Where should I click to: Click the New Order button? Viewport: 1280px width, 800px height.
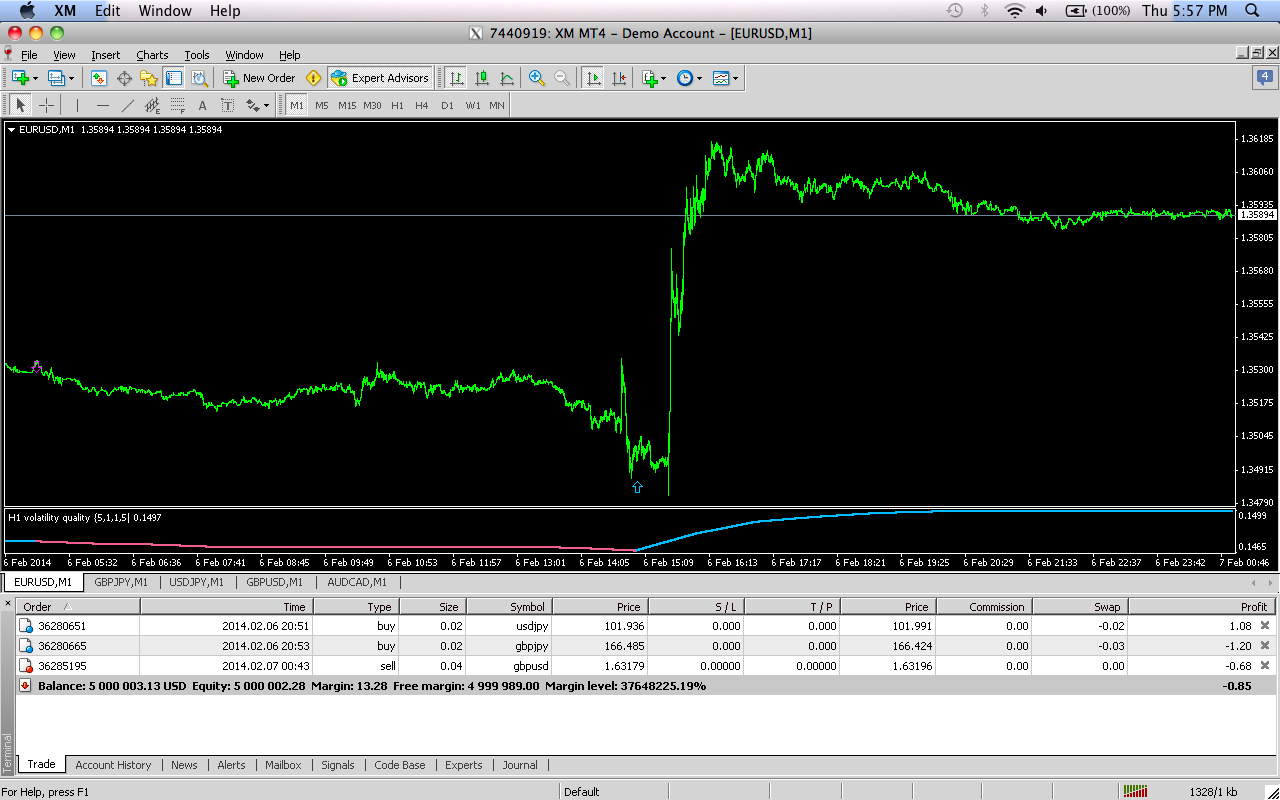coord(259,78)
